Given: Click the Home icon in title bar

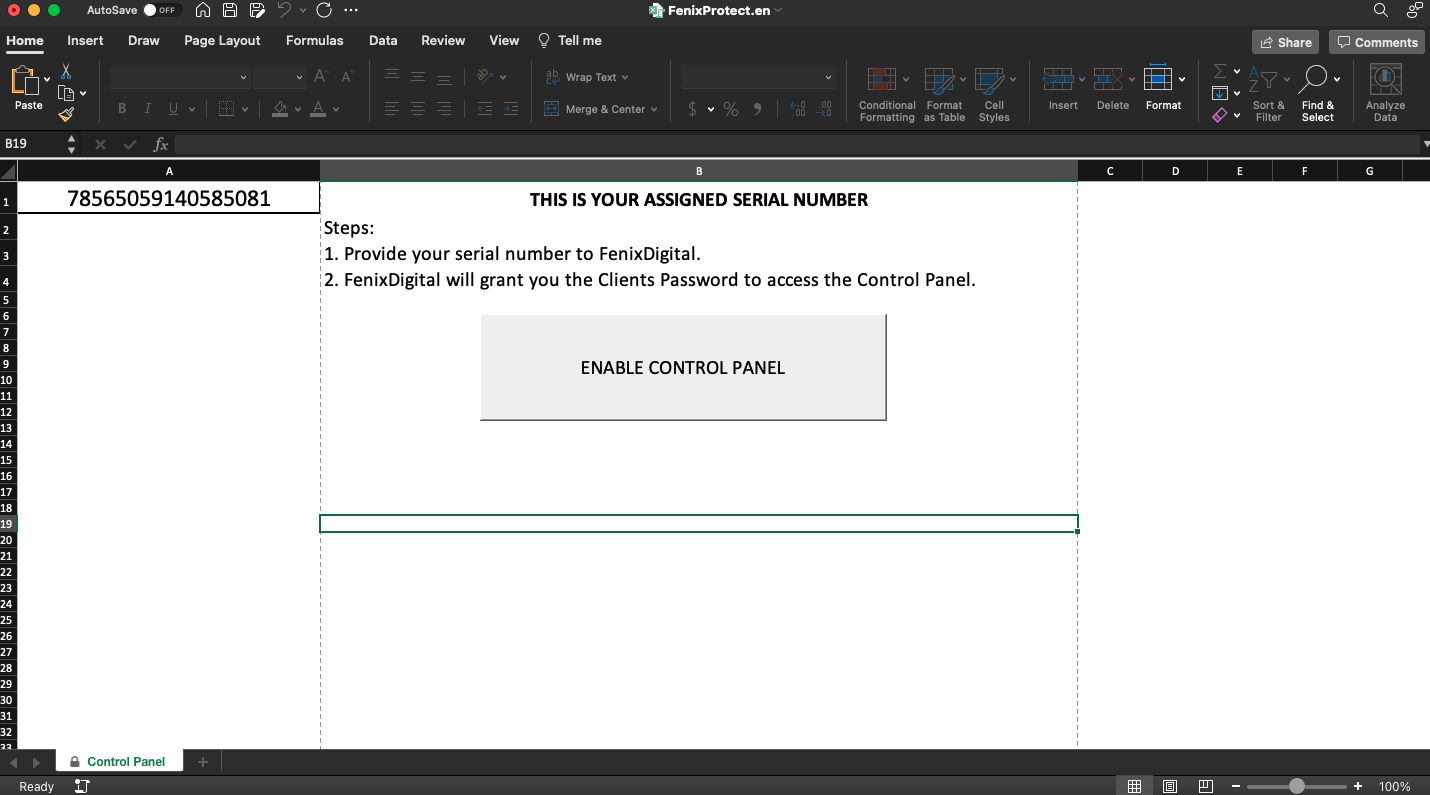Looking at the screenshot, I should pos(203,10).
